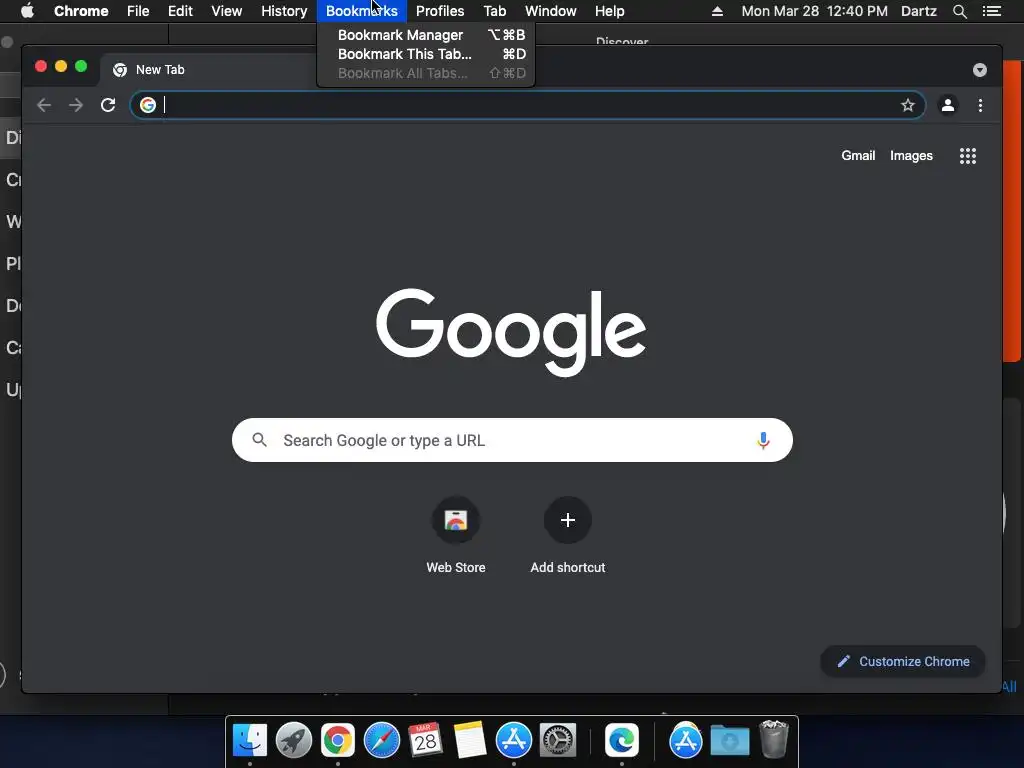The height and width of the screenshot is (768, 1024).
Task: Click the magnifier icon in search box
Action: tap(259, 440)
